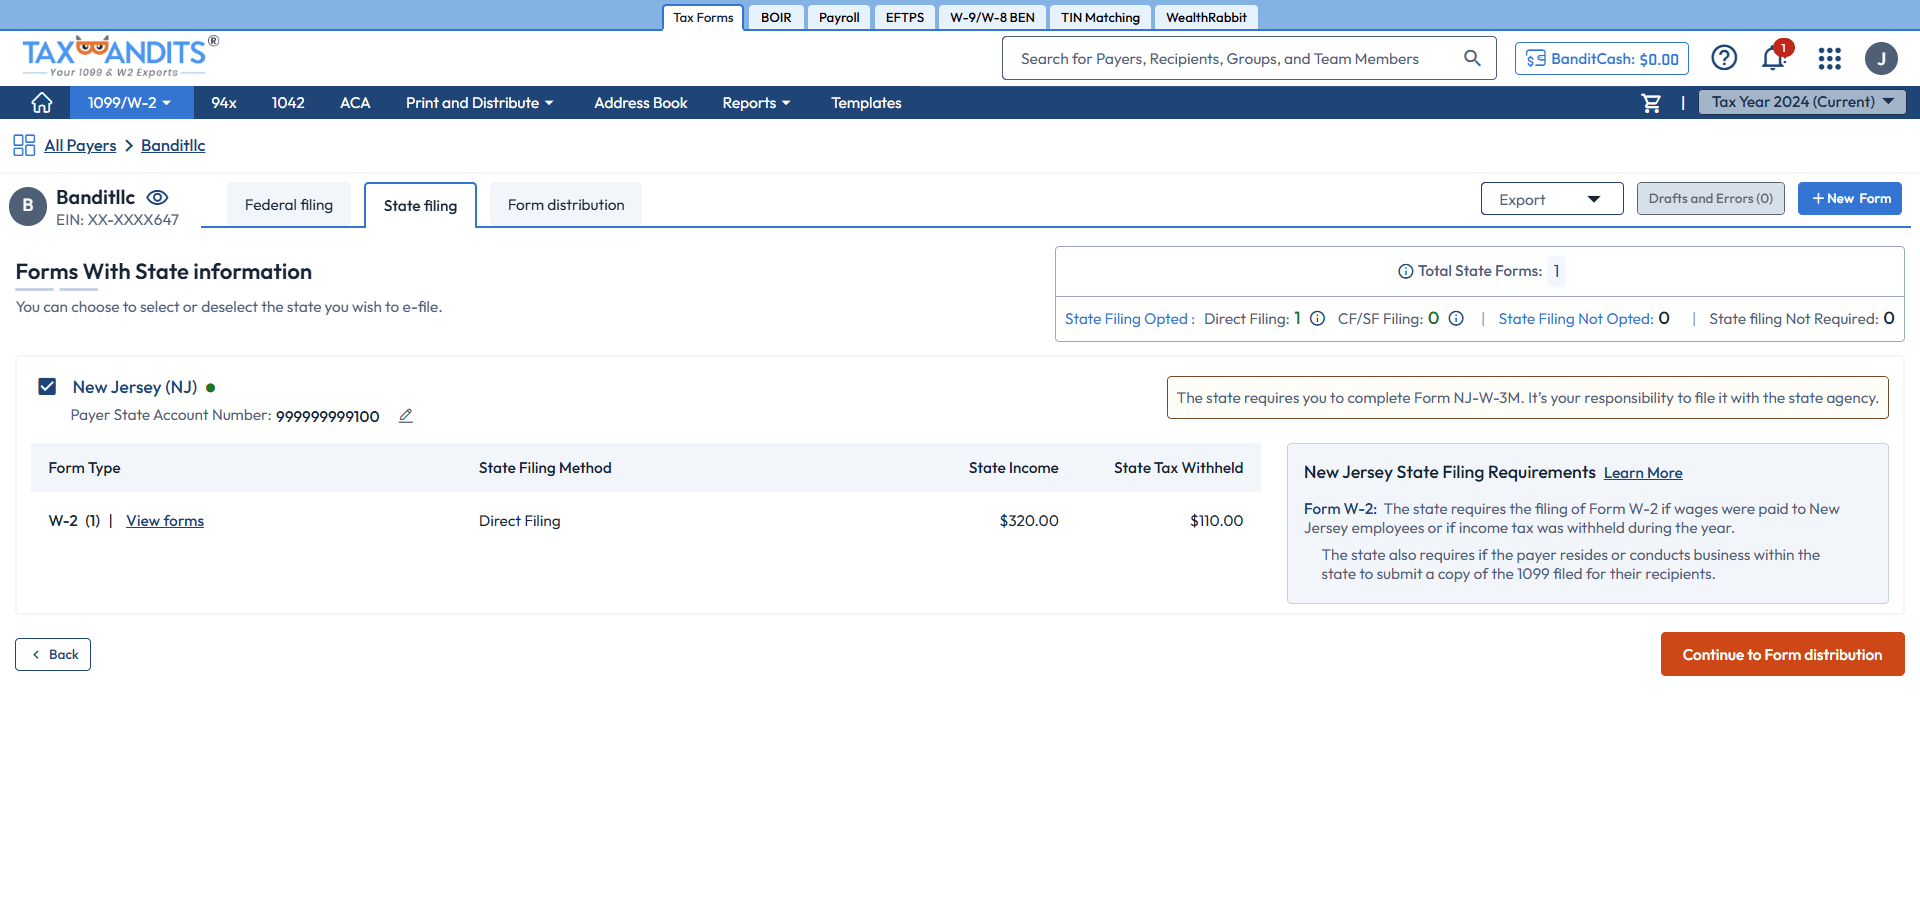Switch to W-9/W-8 BEN top tab

992,18
